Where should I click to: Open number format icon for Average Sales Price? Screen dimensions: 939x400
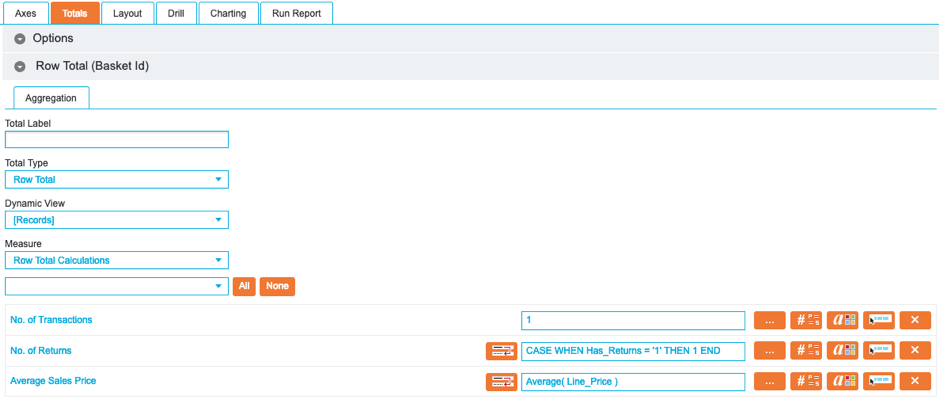pos(806,382)
